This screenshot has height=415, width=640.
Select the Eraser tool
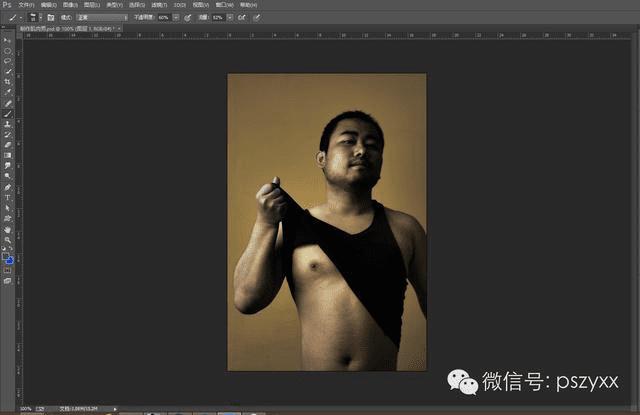(x=7, y=145)
